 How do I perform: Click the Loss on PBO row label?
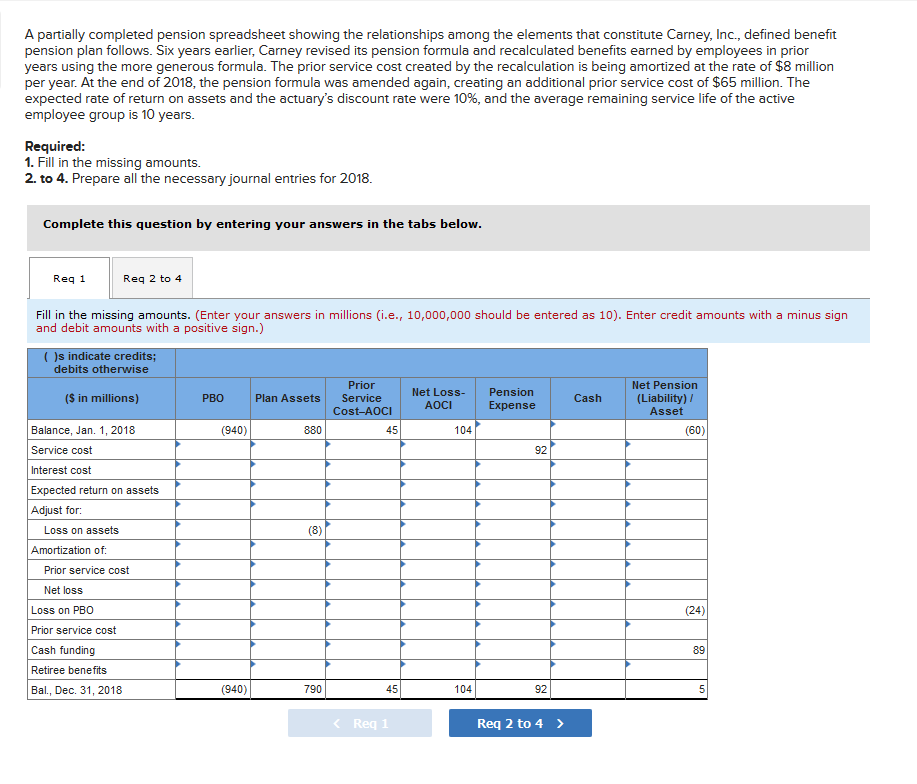click(x=62, y=610)
